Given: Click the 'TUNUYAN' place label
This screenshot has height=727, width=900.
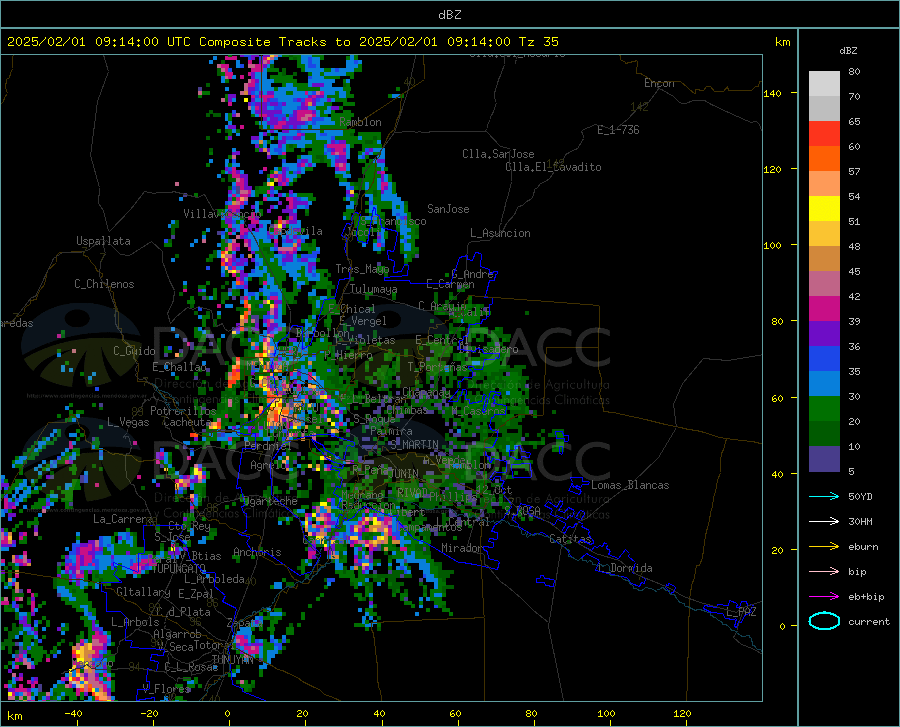Looking at the screenshot, I should point(232,660).
